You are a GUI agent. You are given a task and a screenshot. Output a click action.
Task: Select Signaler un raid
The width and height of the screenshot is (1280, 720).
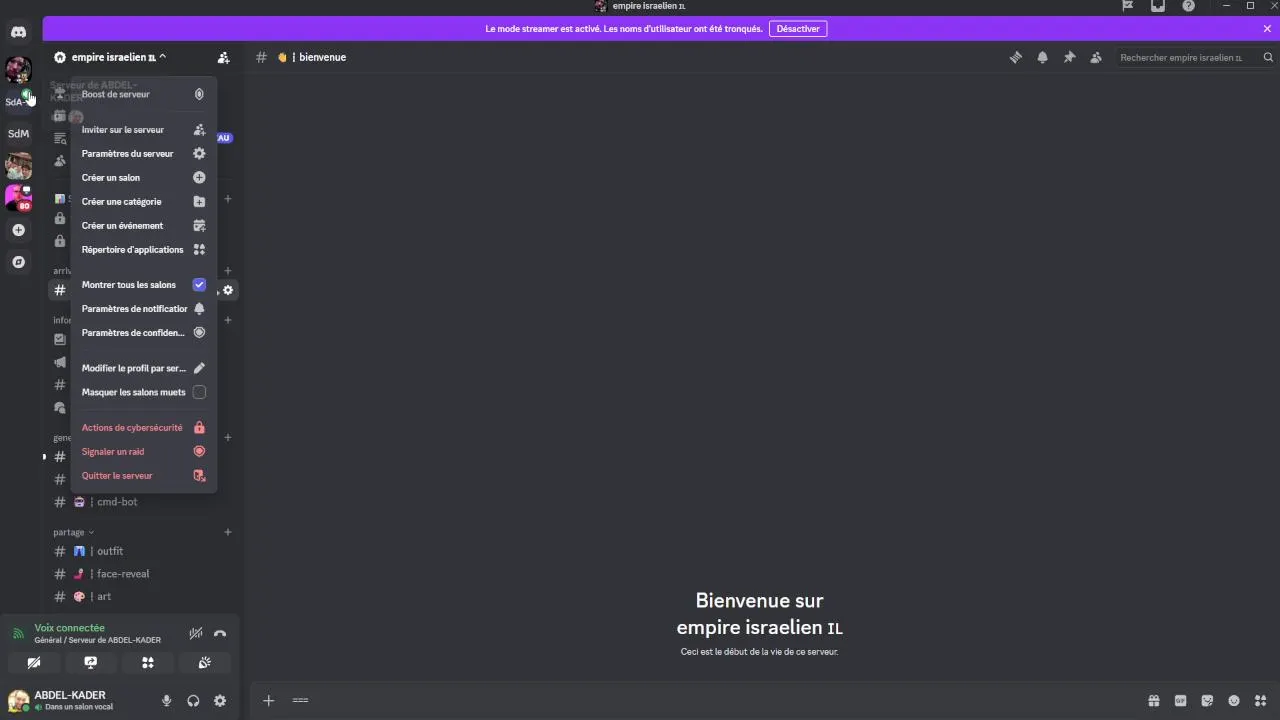point(143,452)
